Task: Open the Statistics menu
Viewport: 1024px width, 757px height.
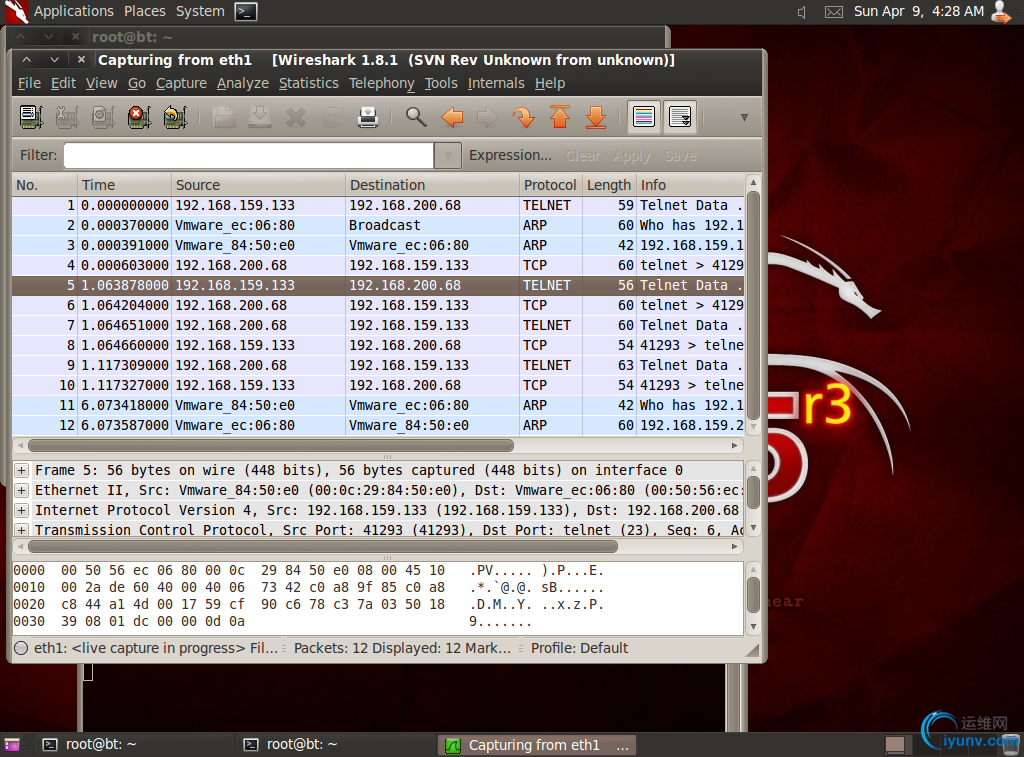Action: (308, 83)
